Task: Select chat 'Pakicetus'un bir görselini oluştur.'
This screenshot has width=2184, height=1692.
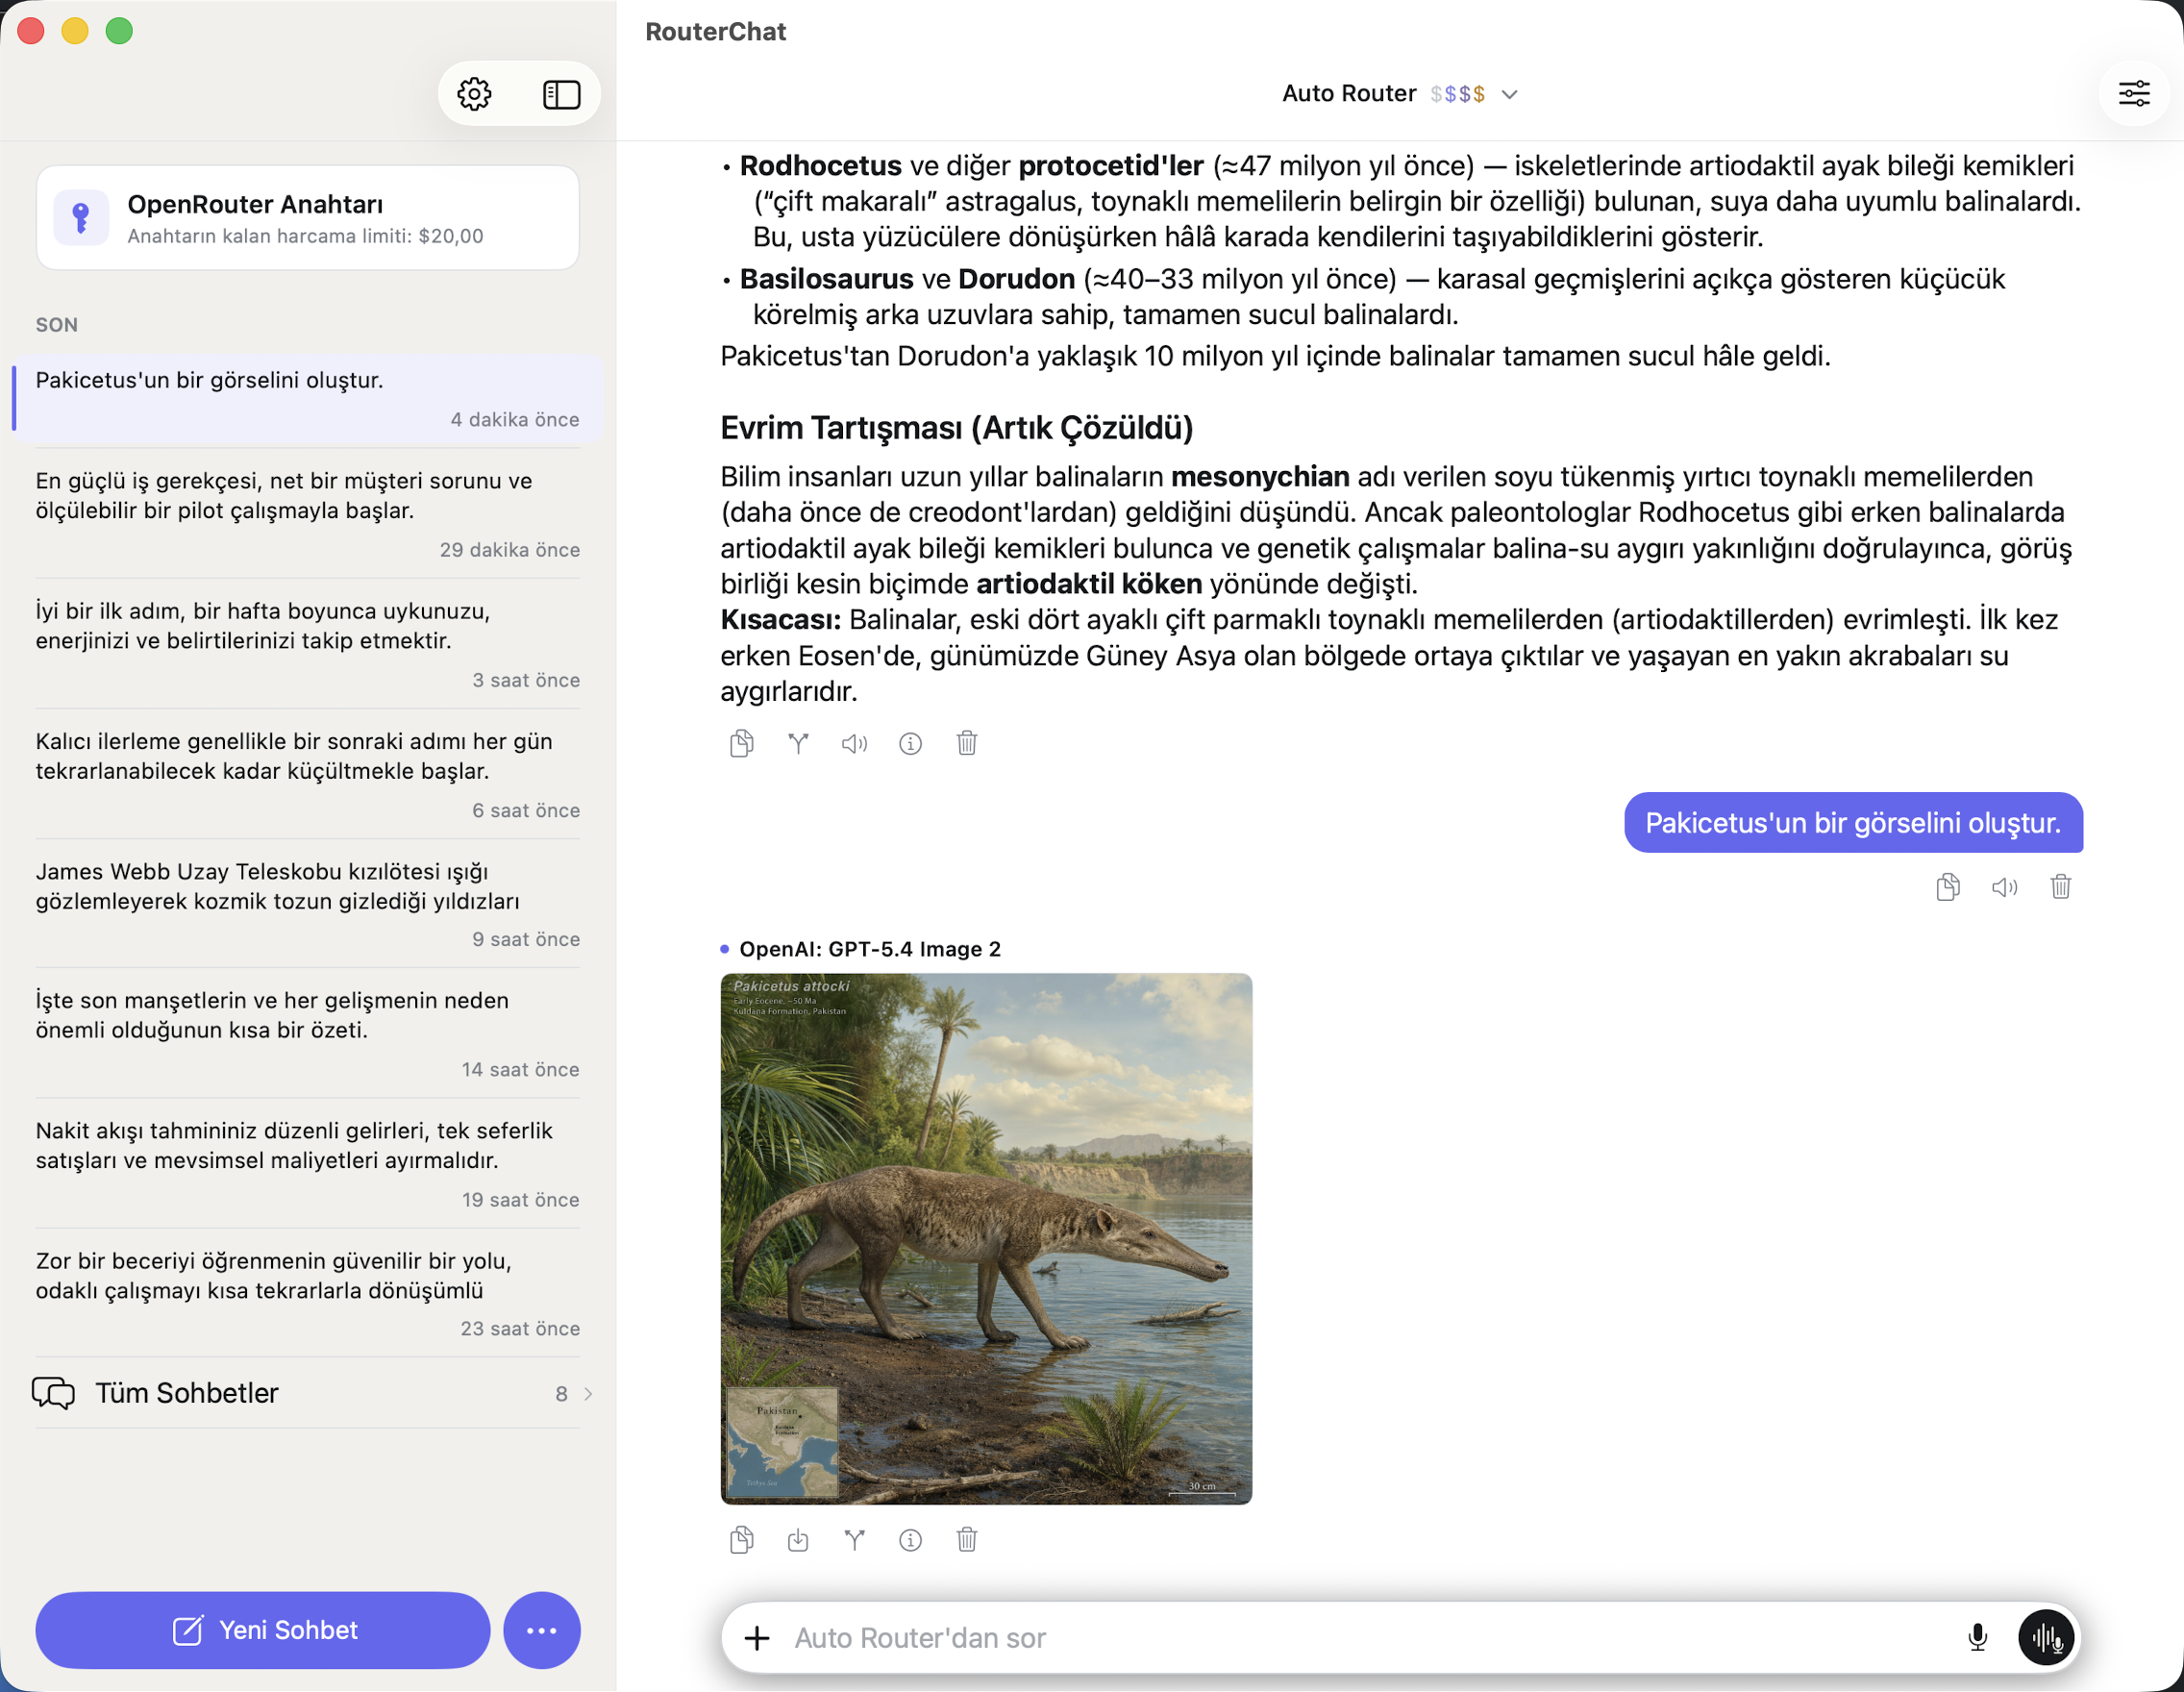Action: [308, 398]
